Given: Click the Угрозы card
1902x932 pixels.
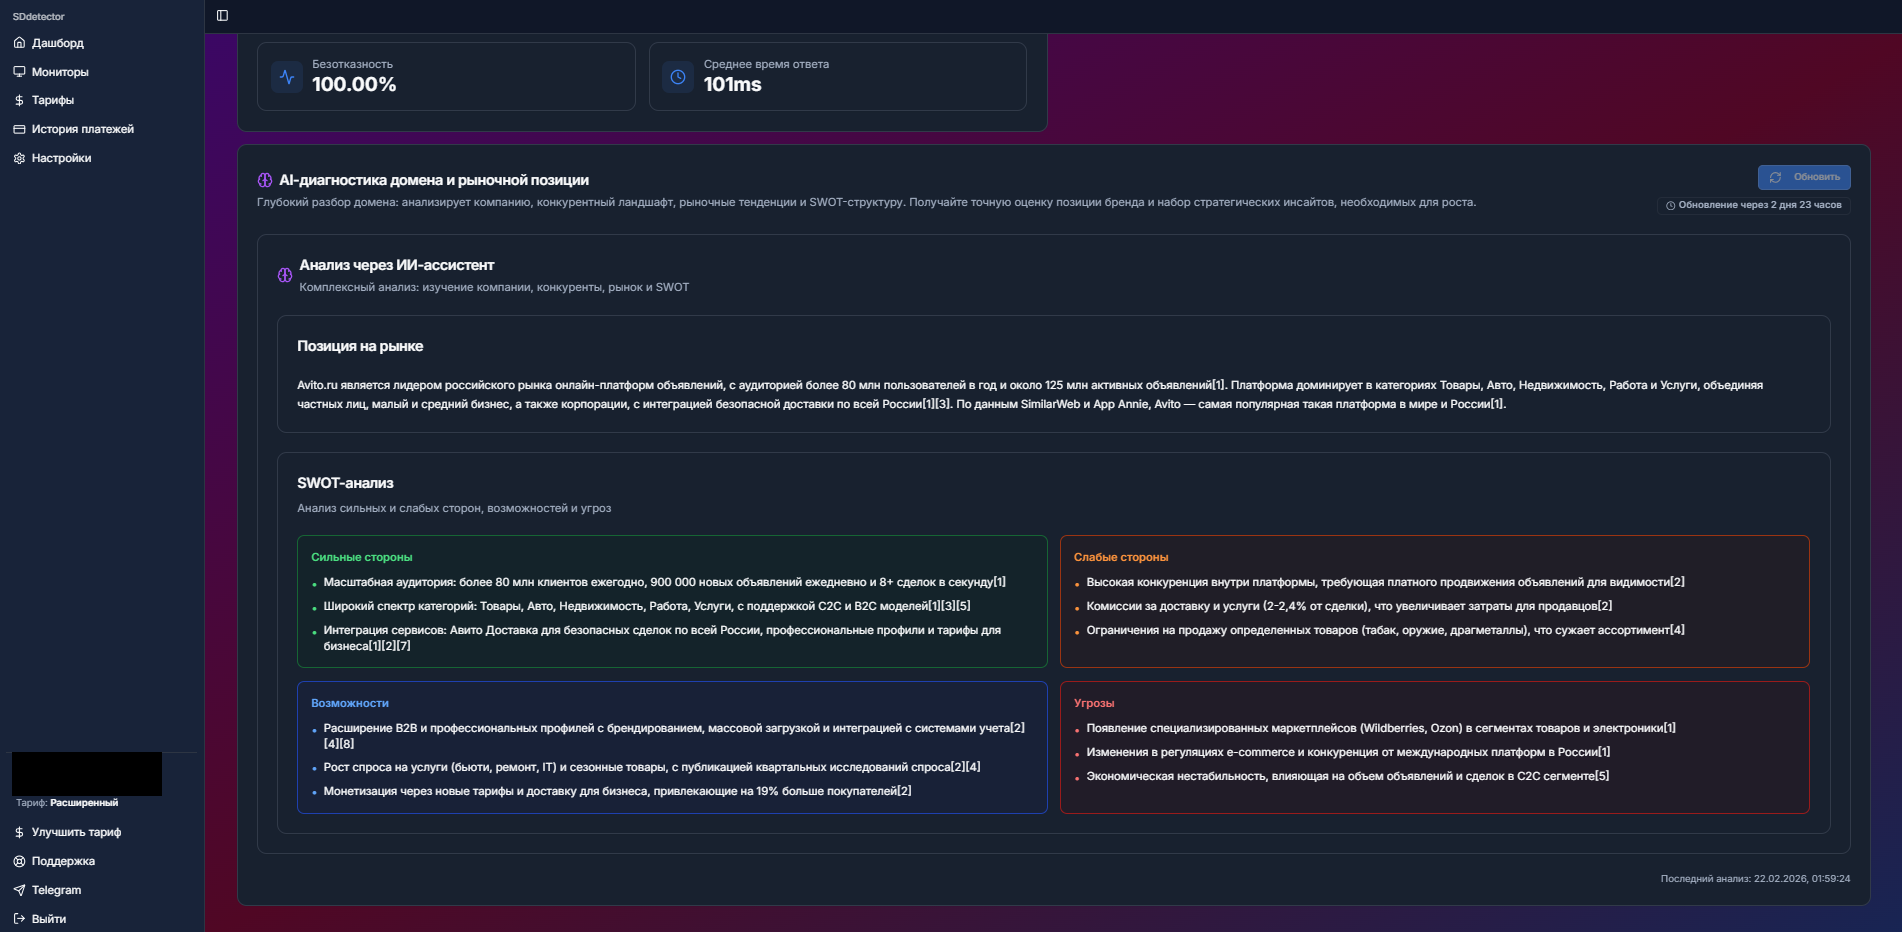Looking at the screenshot, I should click(x=1434, y=747).
